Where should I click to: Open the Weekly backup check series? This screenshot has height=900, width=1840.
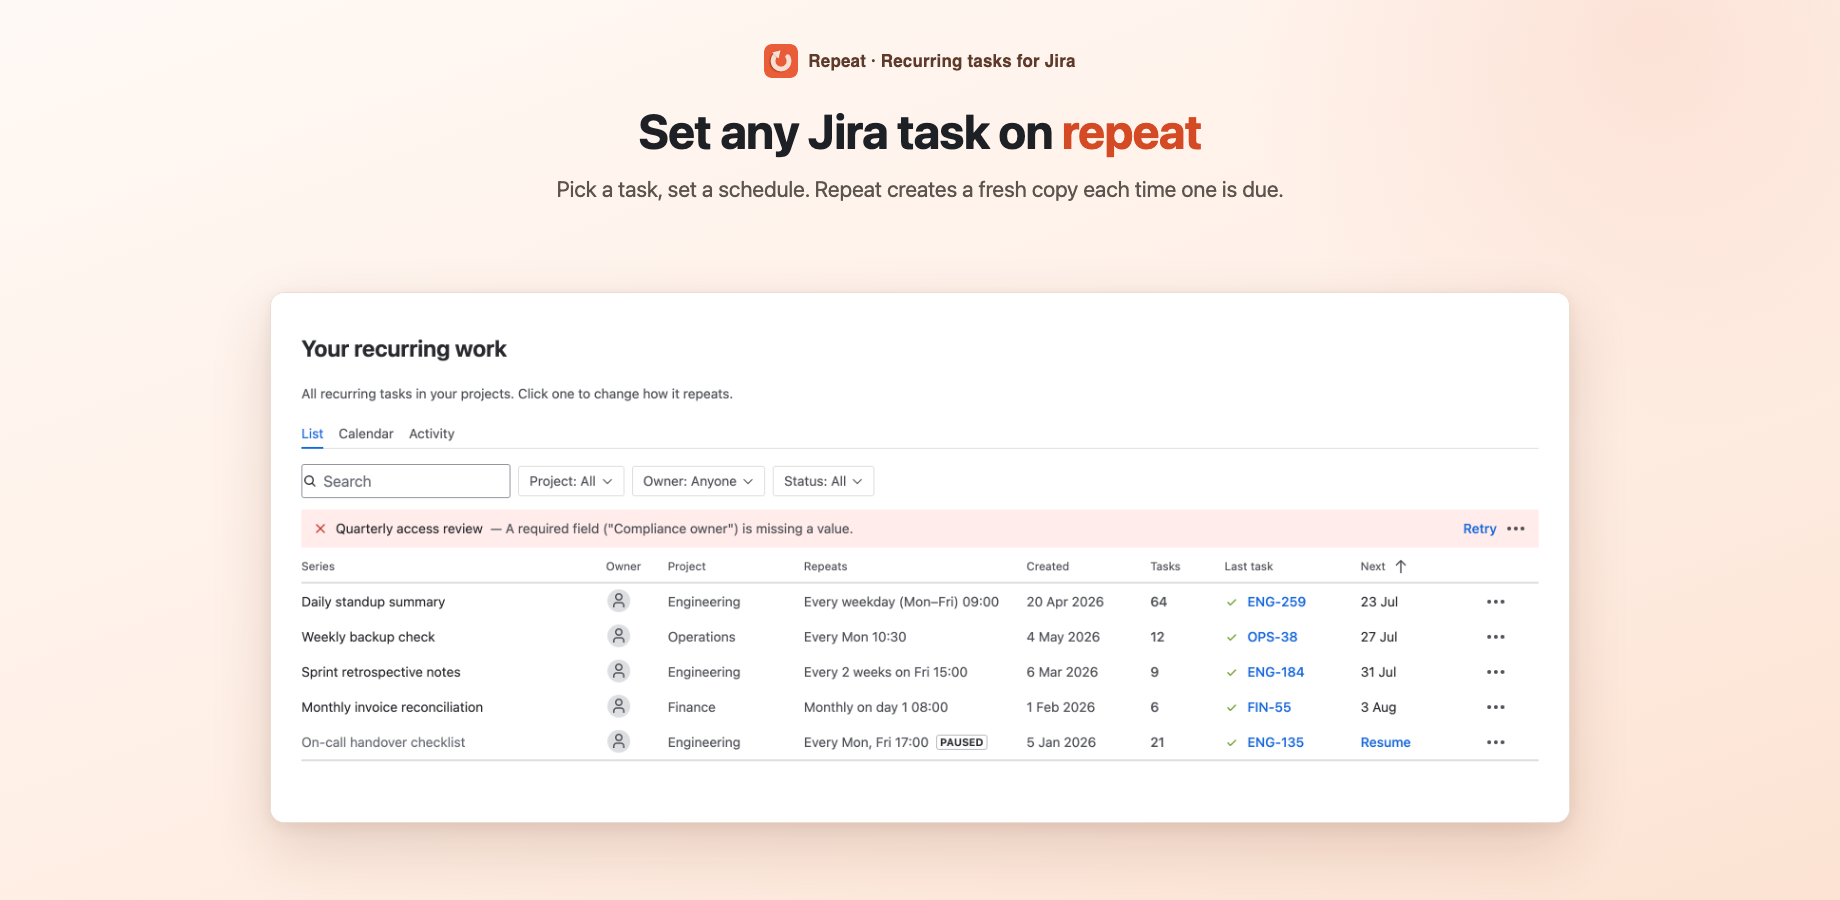pos(368,637)
